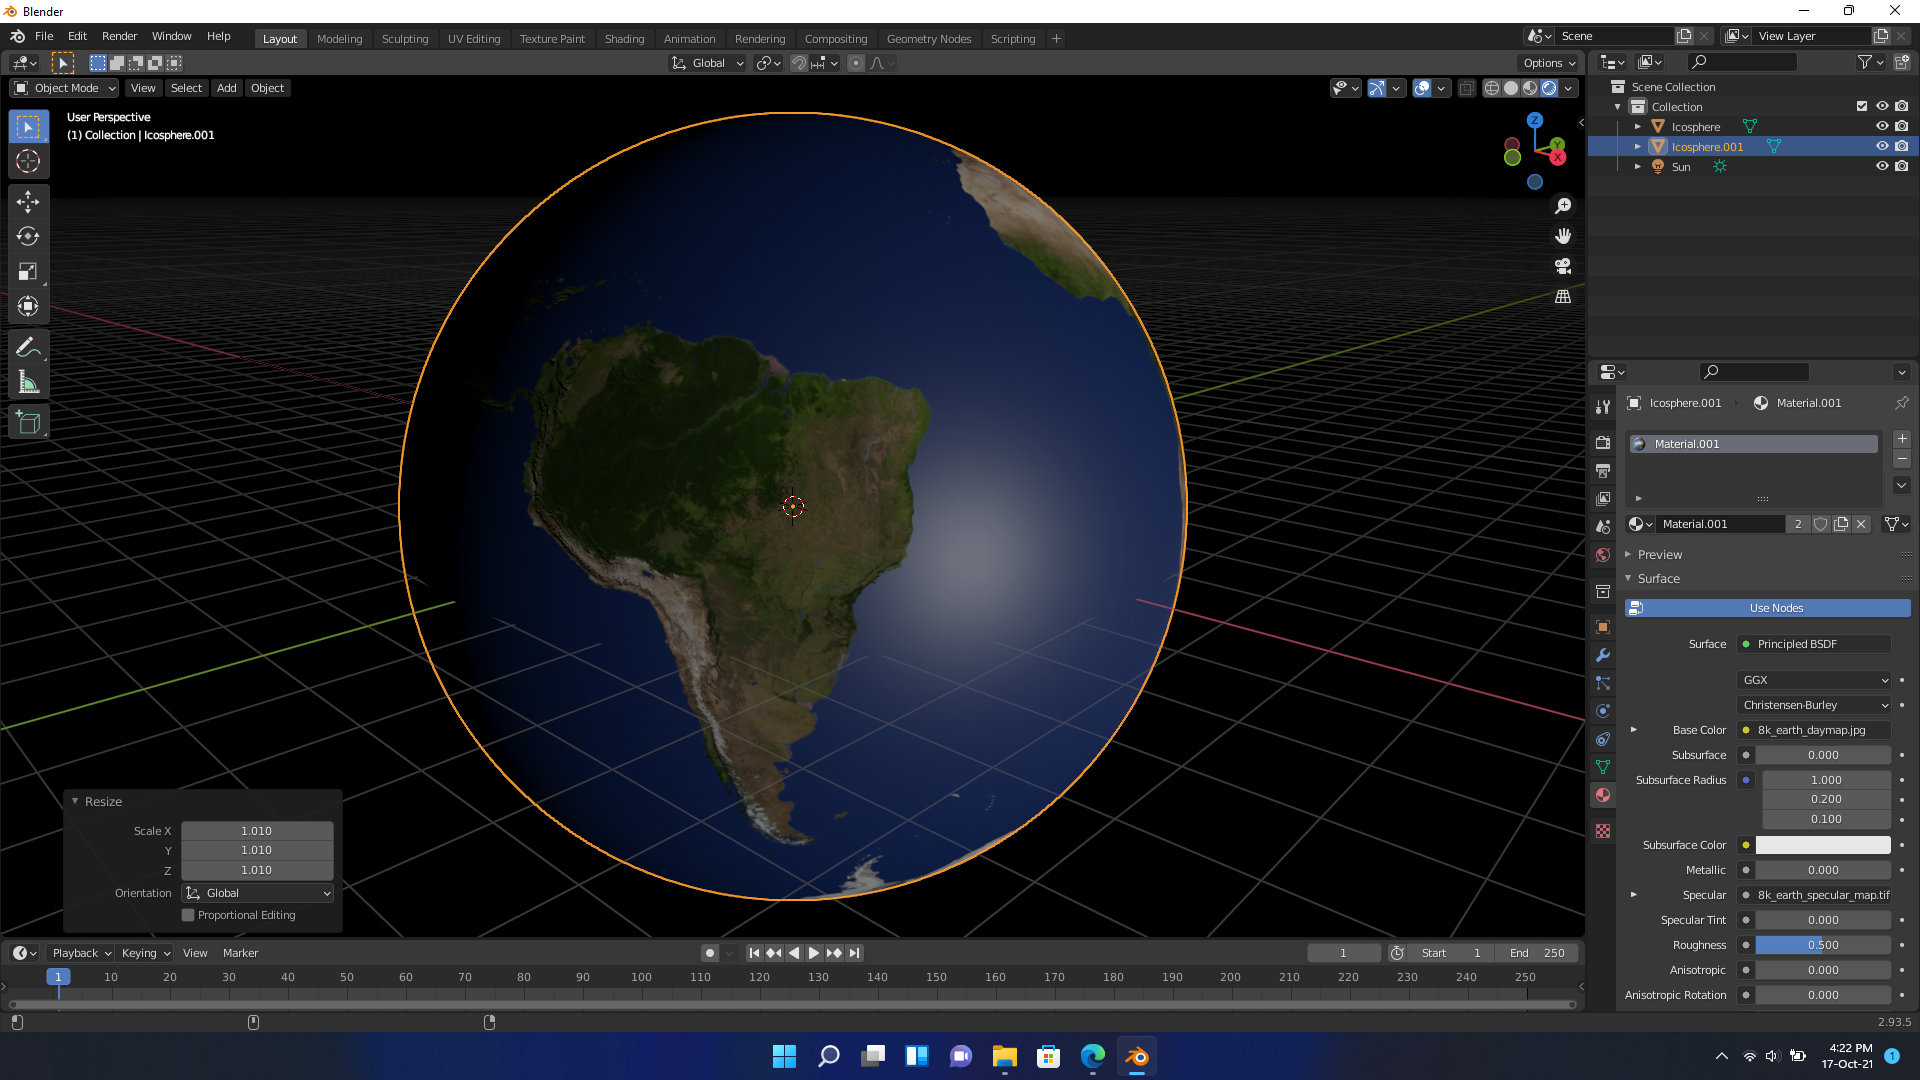Select the Measure ruler tool

28,382
